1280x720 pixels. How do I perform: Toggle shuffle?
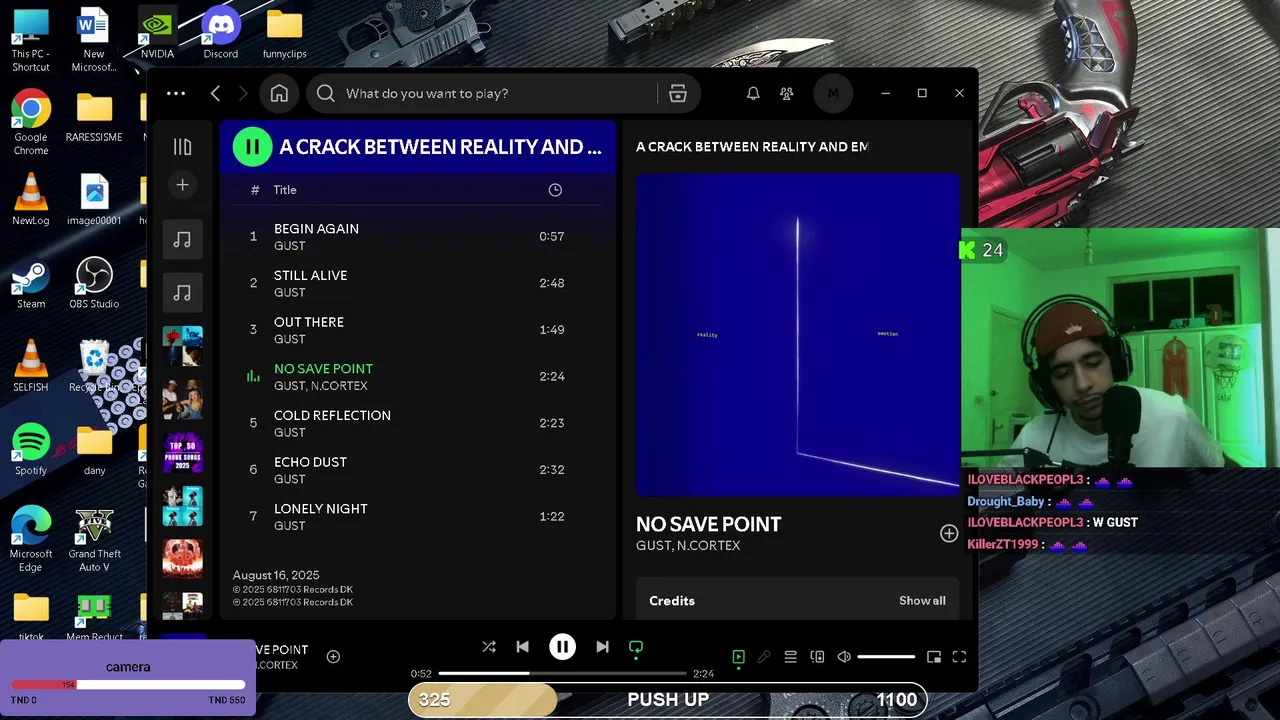coord(489,647)
